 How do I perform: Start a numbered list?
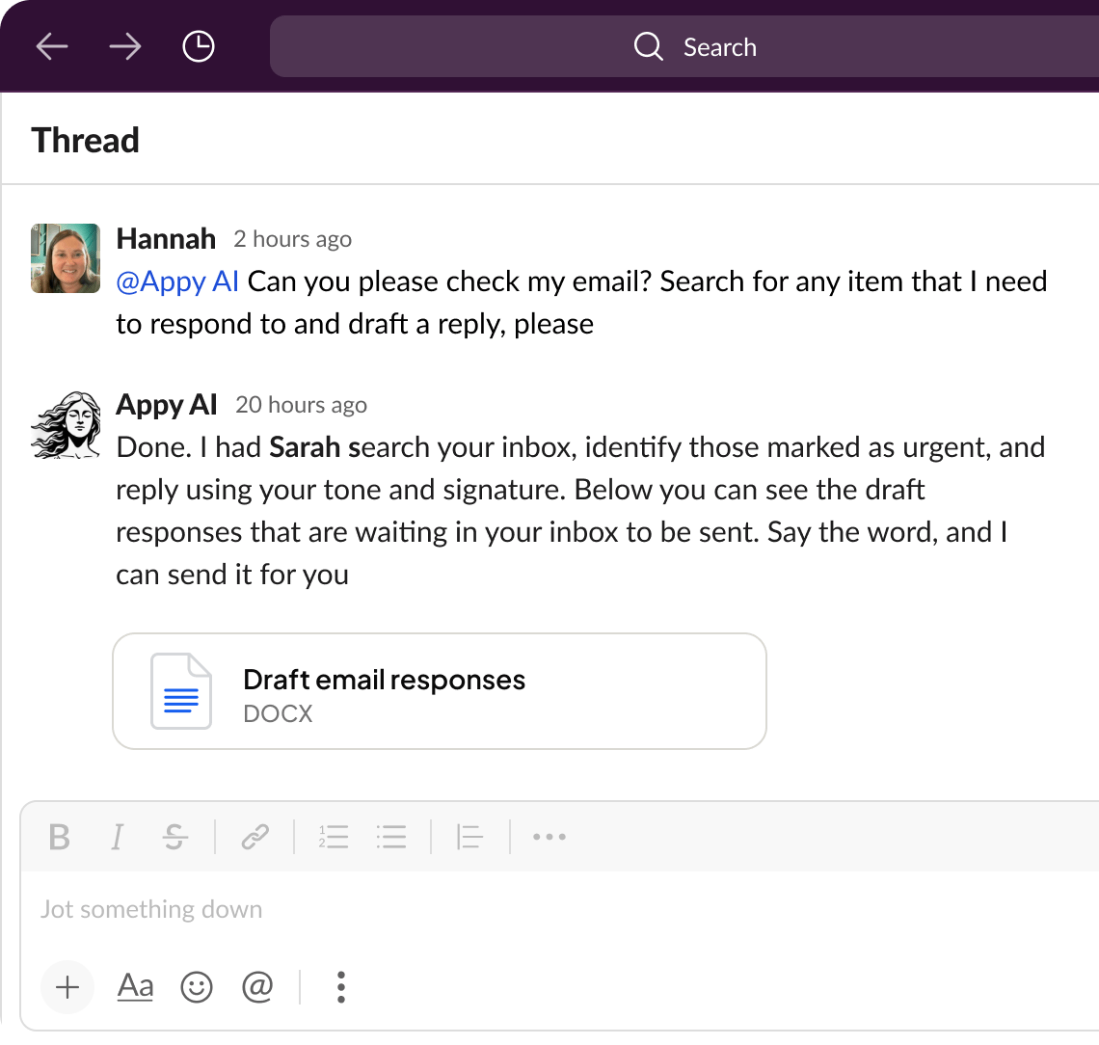tap(334, 837)
